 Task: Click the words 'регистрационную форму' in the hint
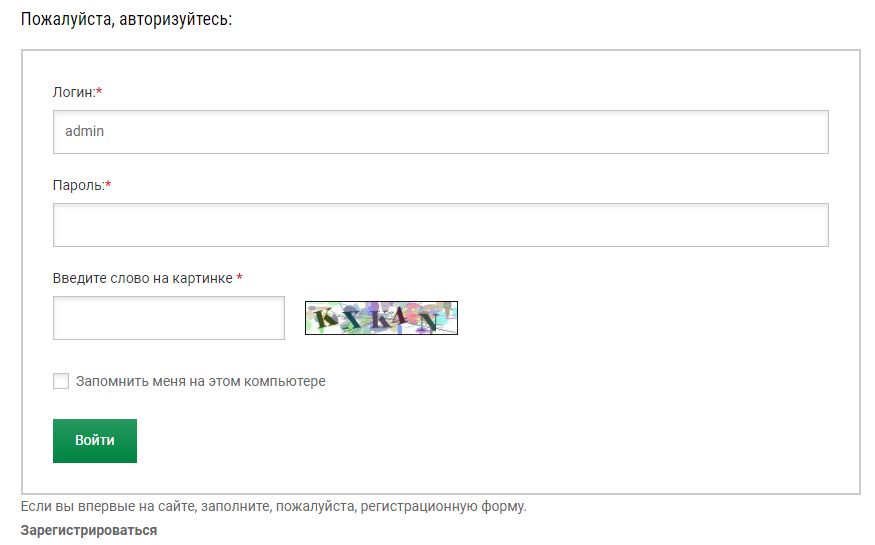443,506
